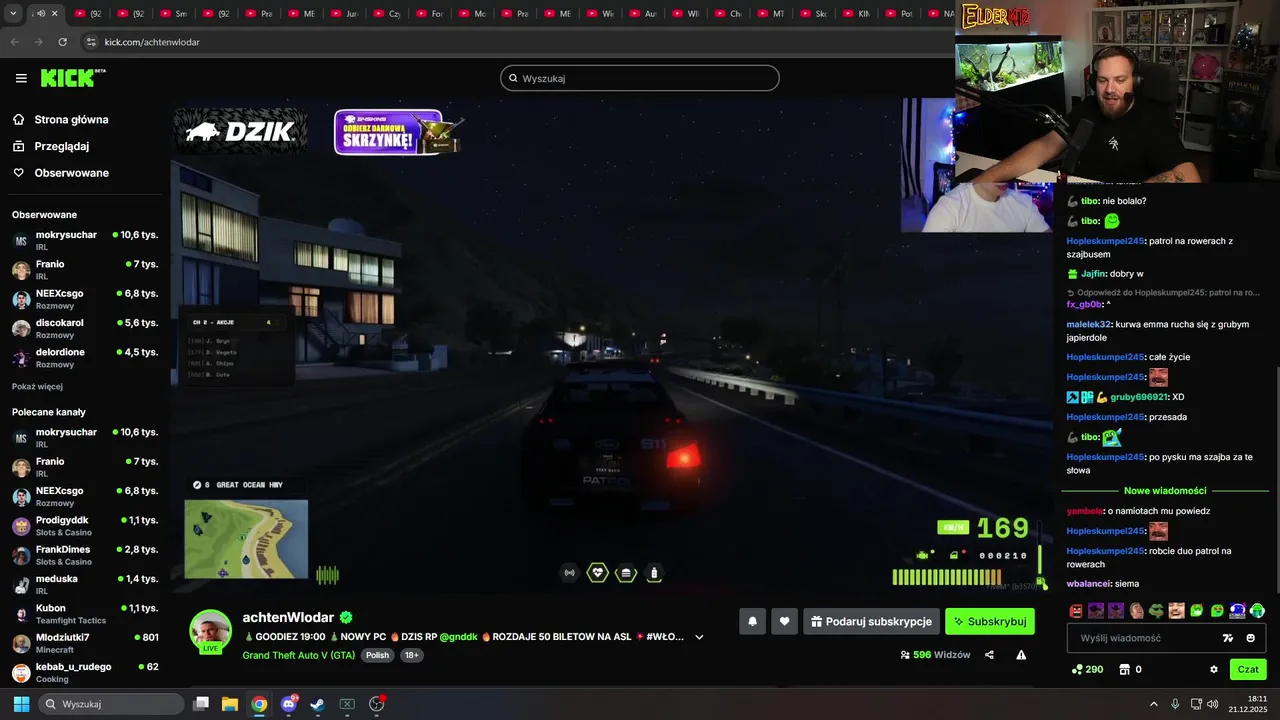Expand Pokaż więcej in followed list

pyautogui.click(x=37, y=386)
